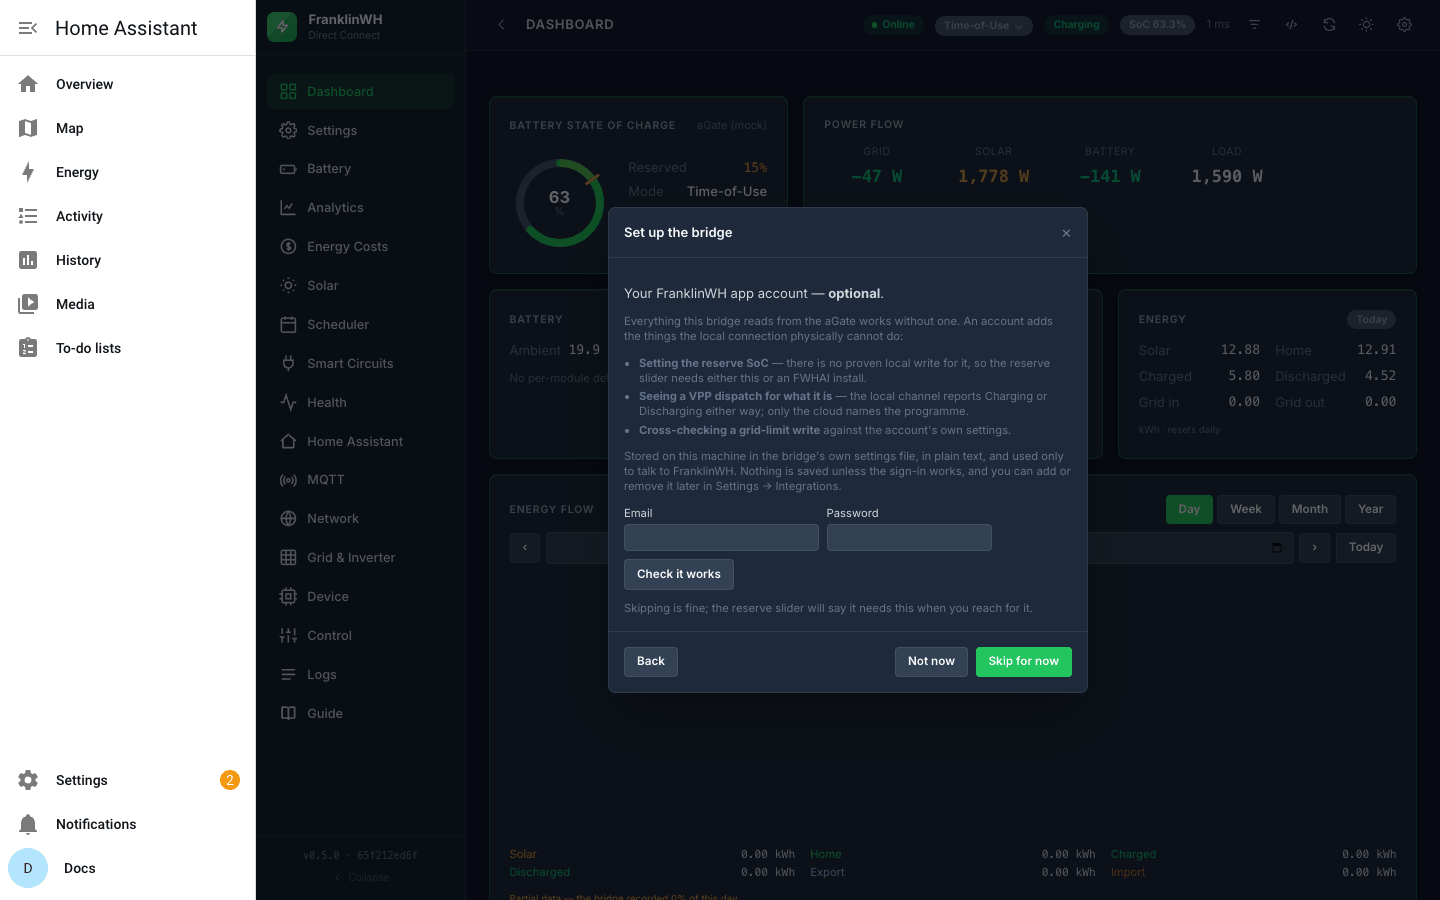The width and height of the screenshot is (1440, 900).
Task: Open Smart Circuits in FranklinWH menu
Action: click(360, 364)
